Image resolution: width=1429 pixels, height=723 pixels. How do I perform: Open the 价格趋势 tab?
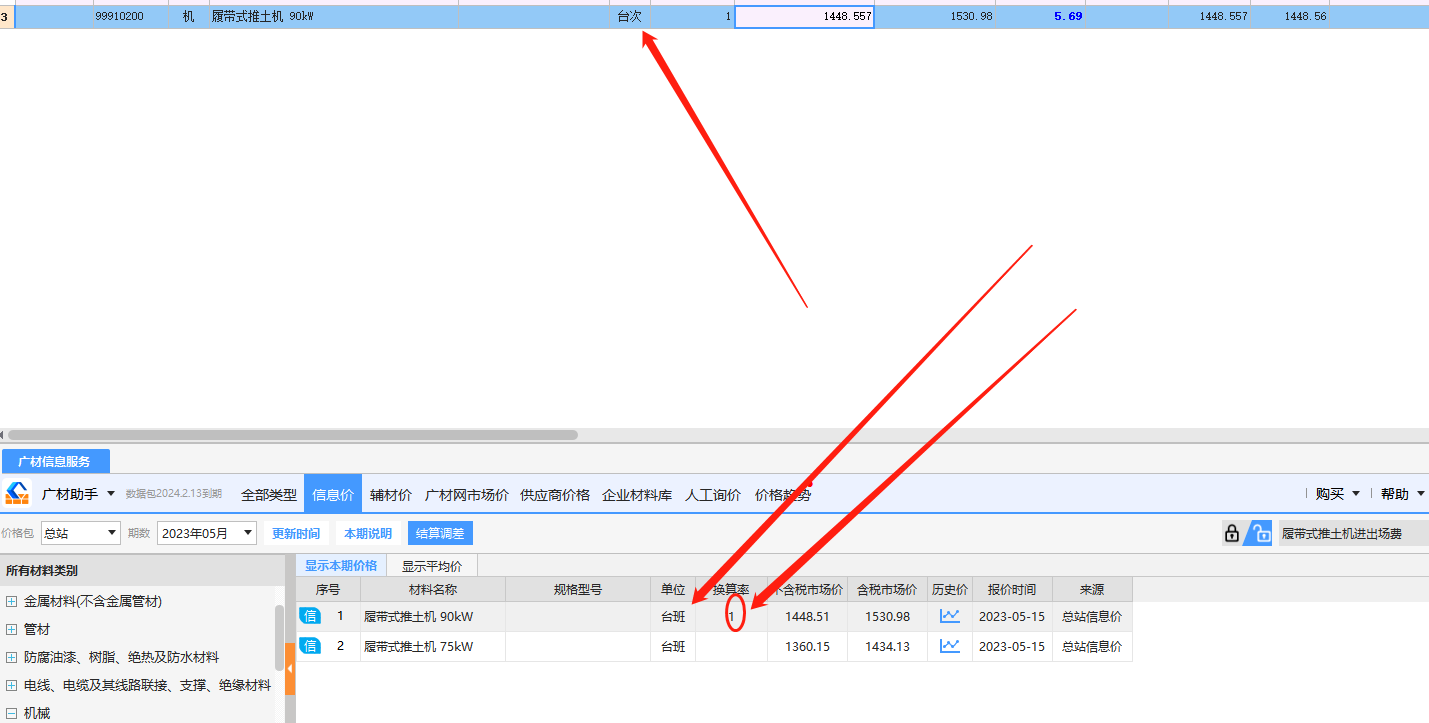tap(783, 494)
